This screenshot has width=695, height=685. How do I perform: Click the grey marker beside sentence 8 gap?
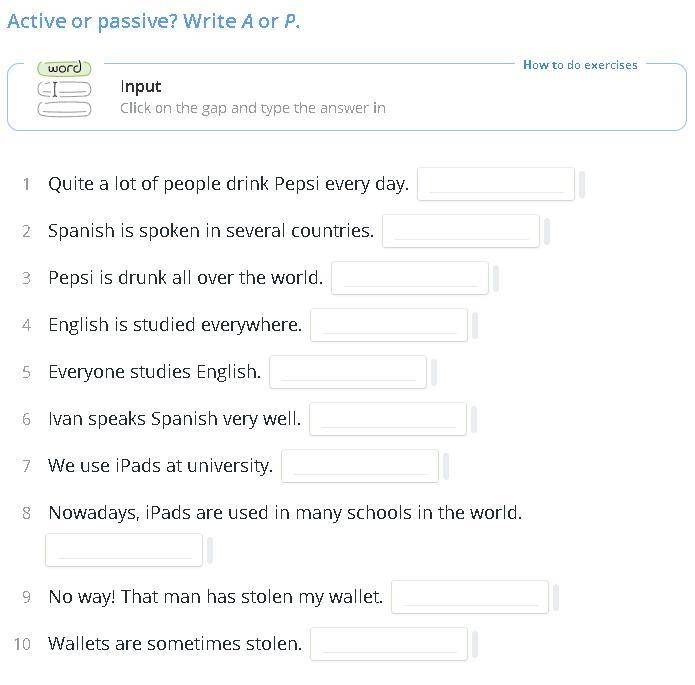tap(210, 550)
